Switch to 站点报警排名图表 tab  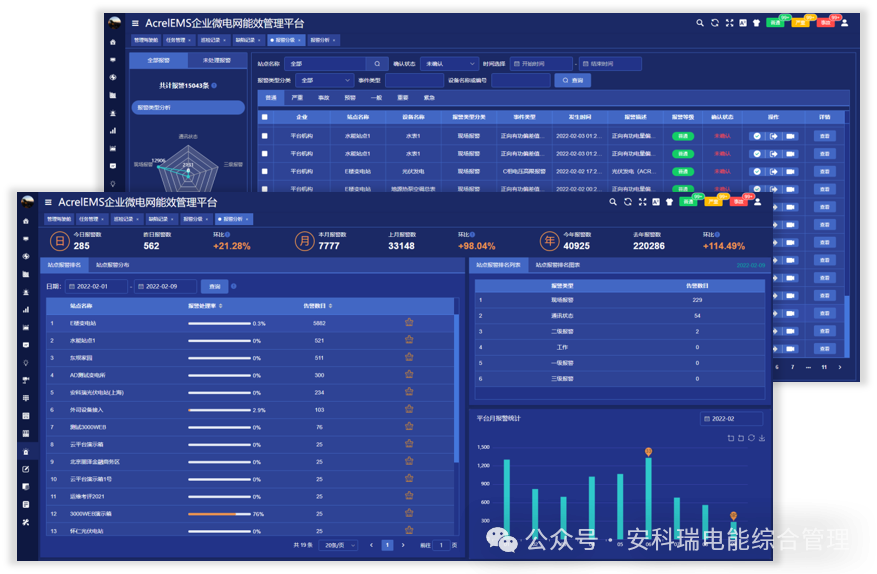click(x=558, y=265)
